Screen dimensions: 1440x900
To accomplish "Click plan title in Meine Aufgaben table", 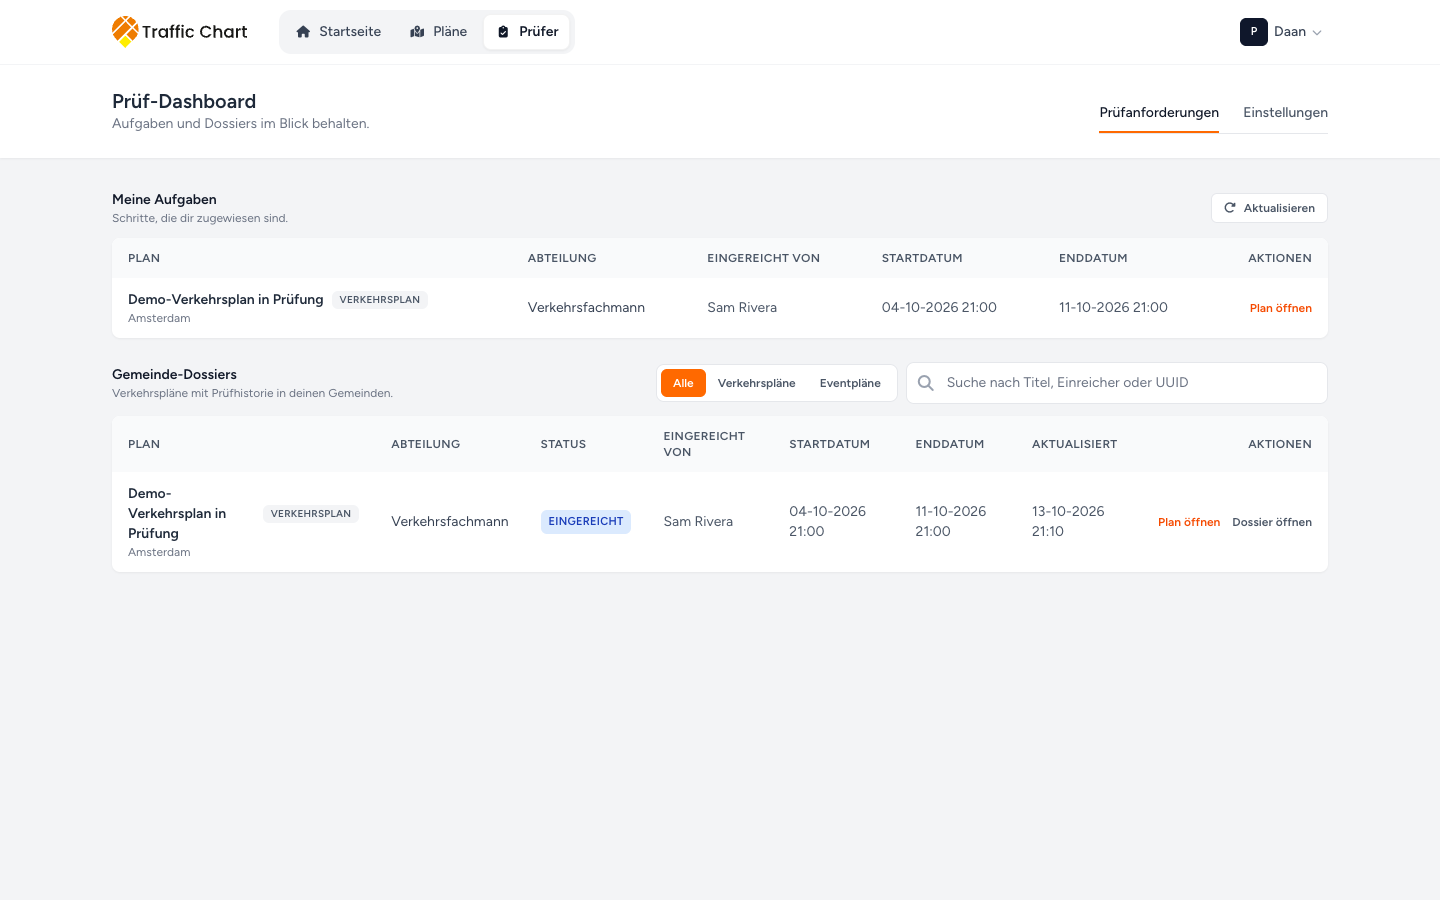I will point(226,299).
